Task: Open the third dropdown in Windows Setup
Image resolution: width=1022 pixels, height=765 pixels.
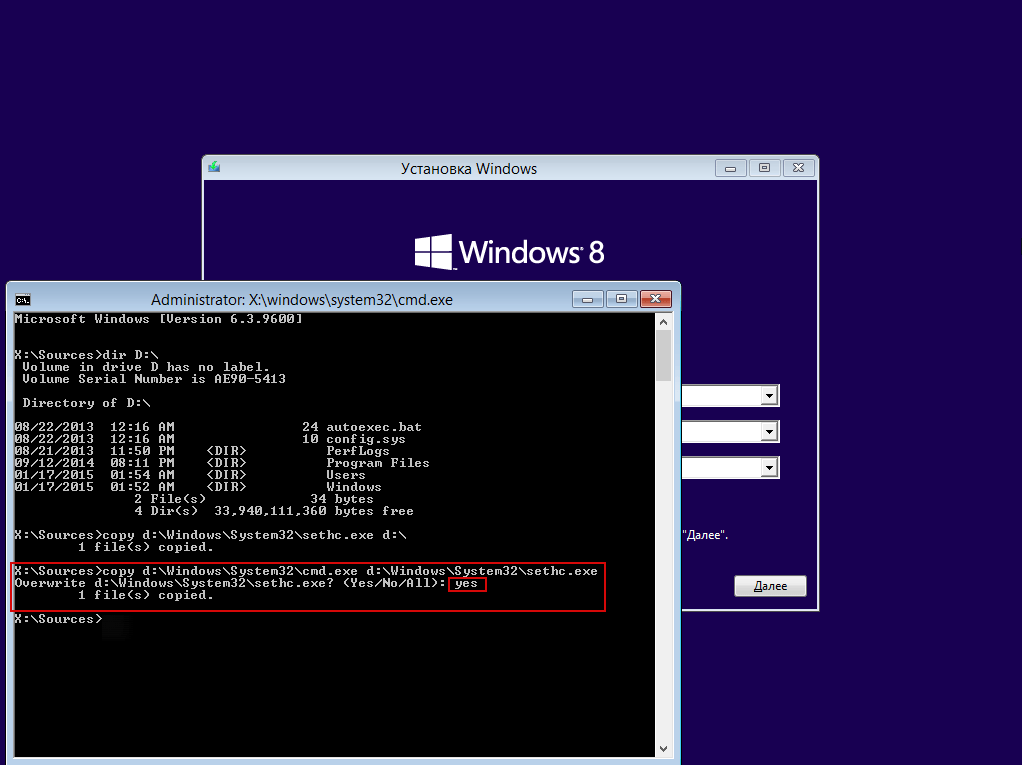Action: coord(769,467)
